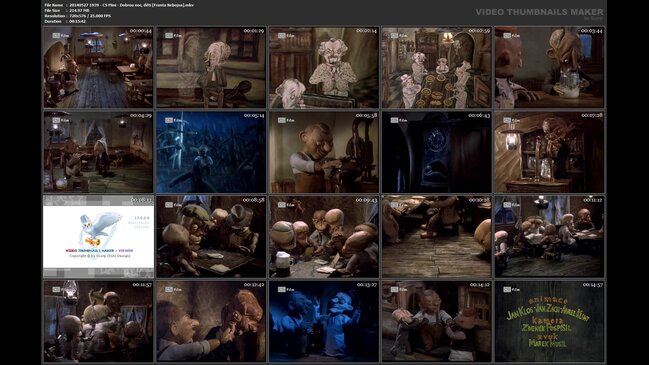
Task: Click the owl logo Video Thumbnails Maker frame
Action: (99, 237)
